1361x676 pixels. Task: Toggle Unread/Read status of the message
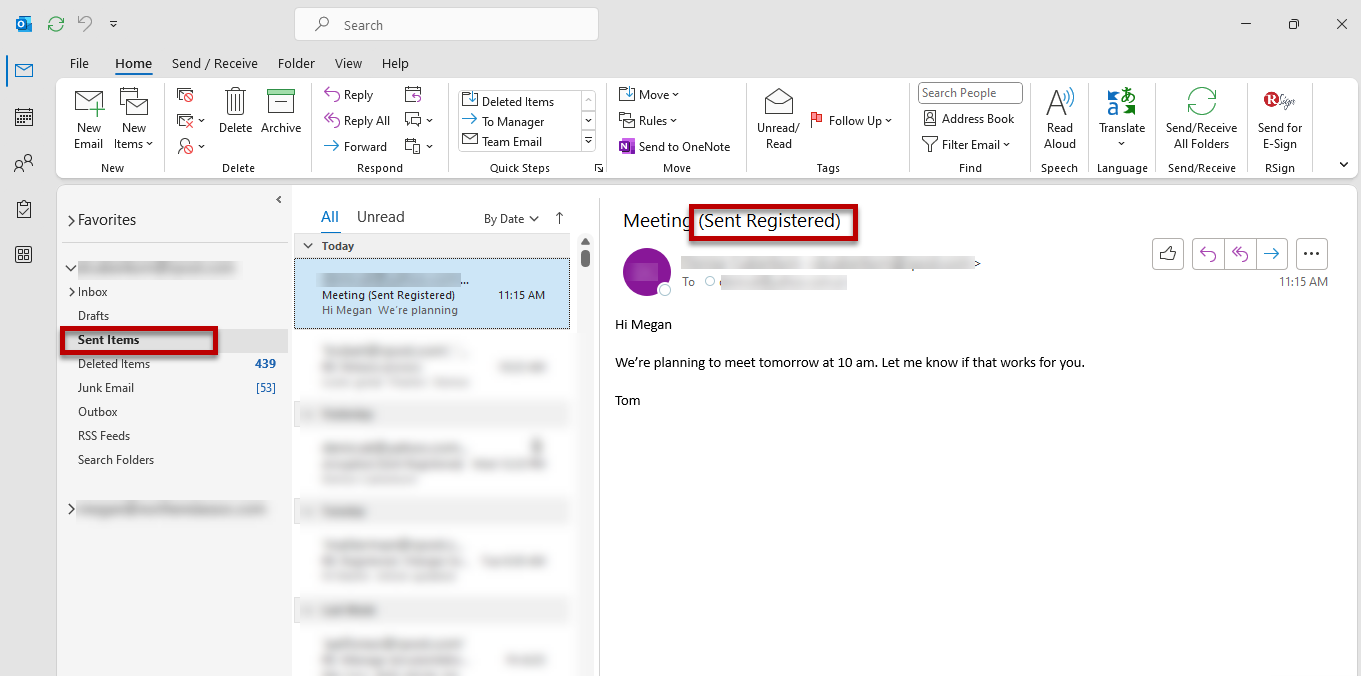(778, 117)
